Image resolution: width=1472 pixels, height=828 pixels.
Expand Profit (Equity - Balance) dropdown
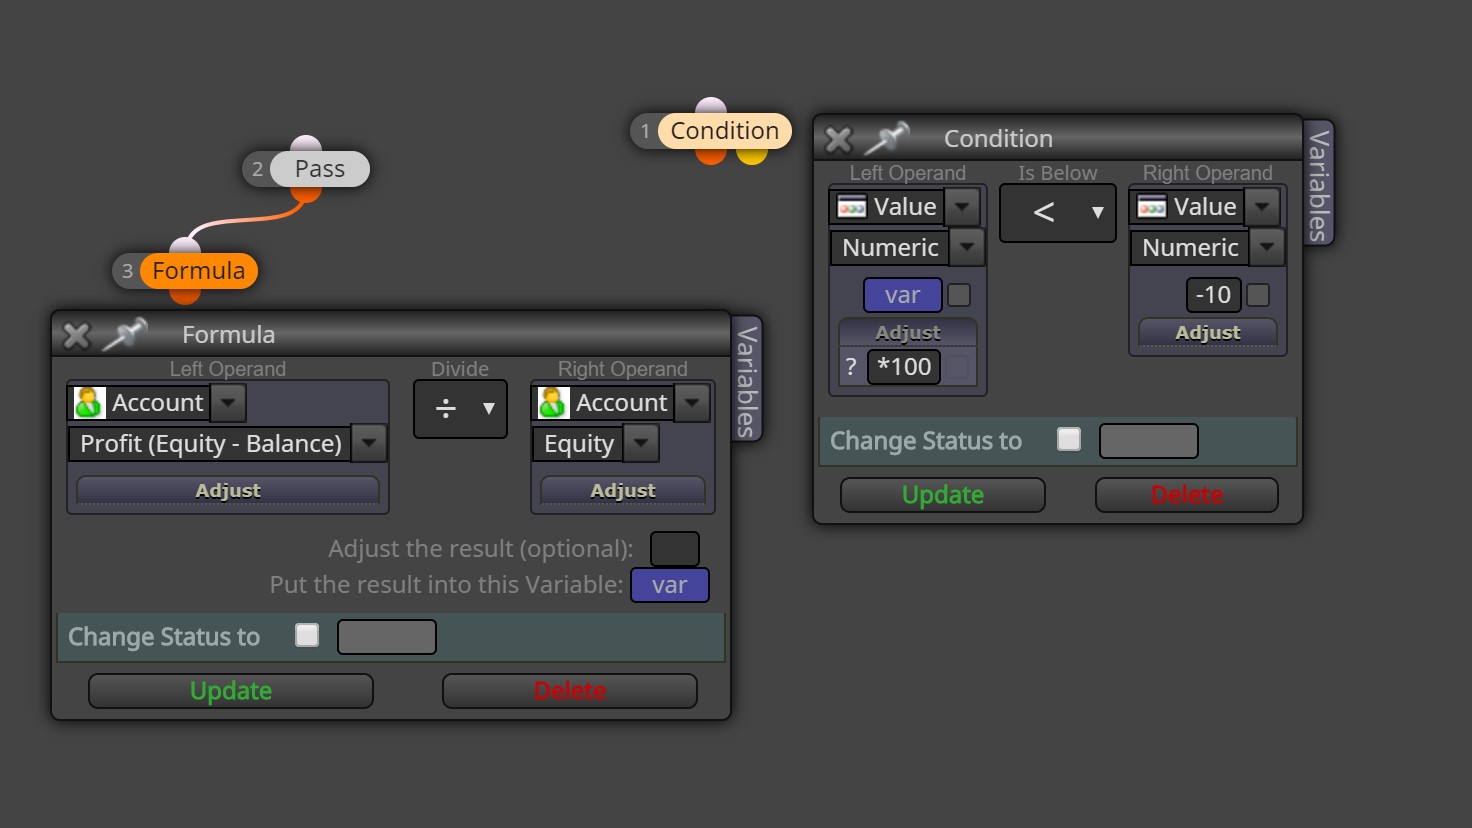(x=369, y=443)
